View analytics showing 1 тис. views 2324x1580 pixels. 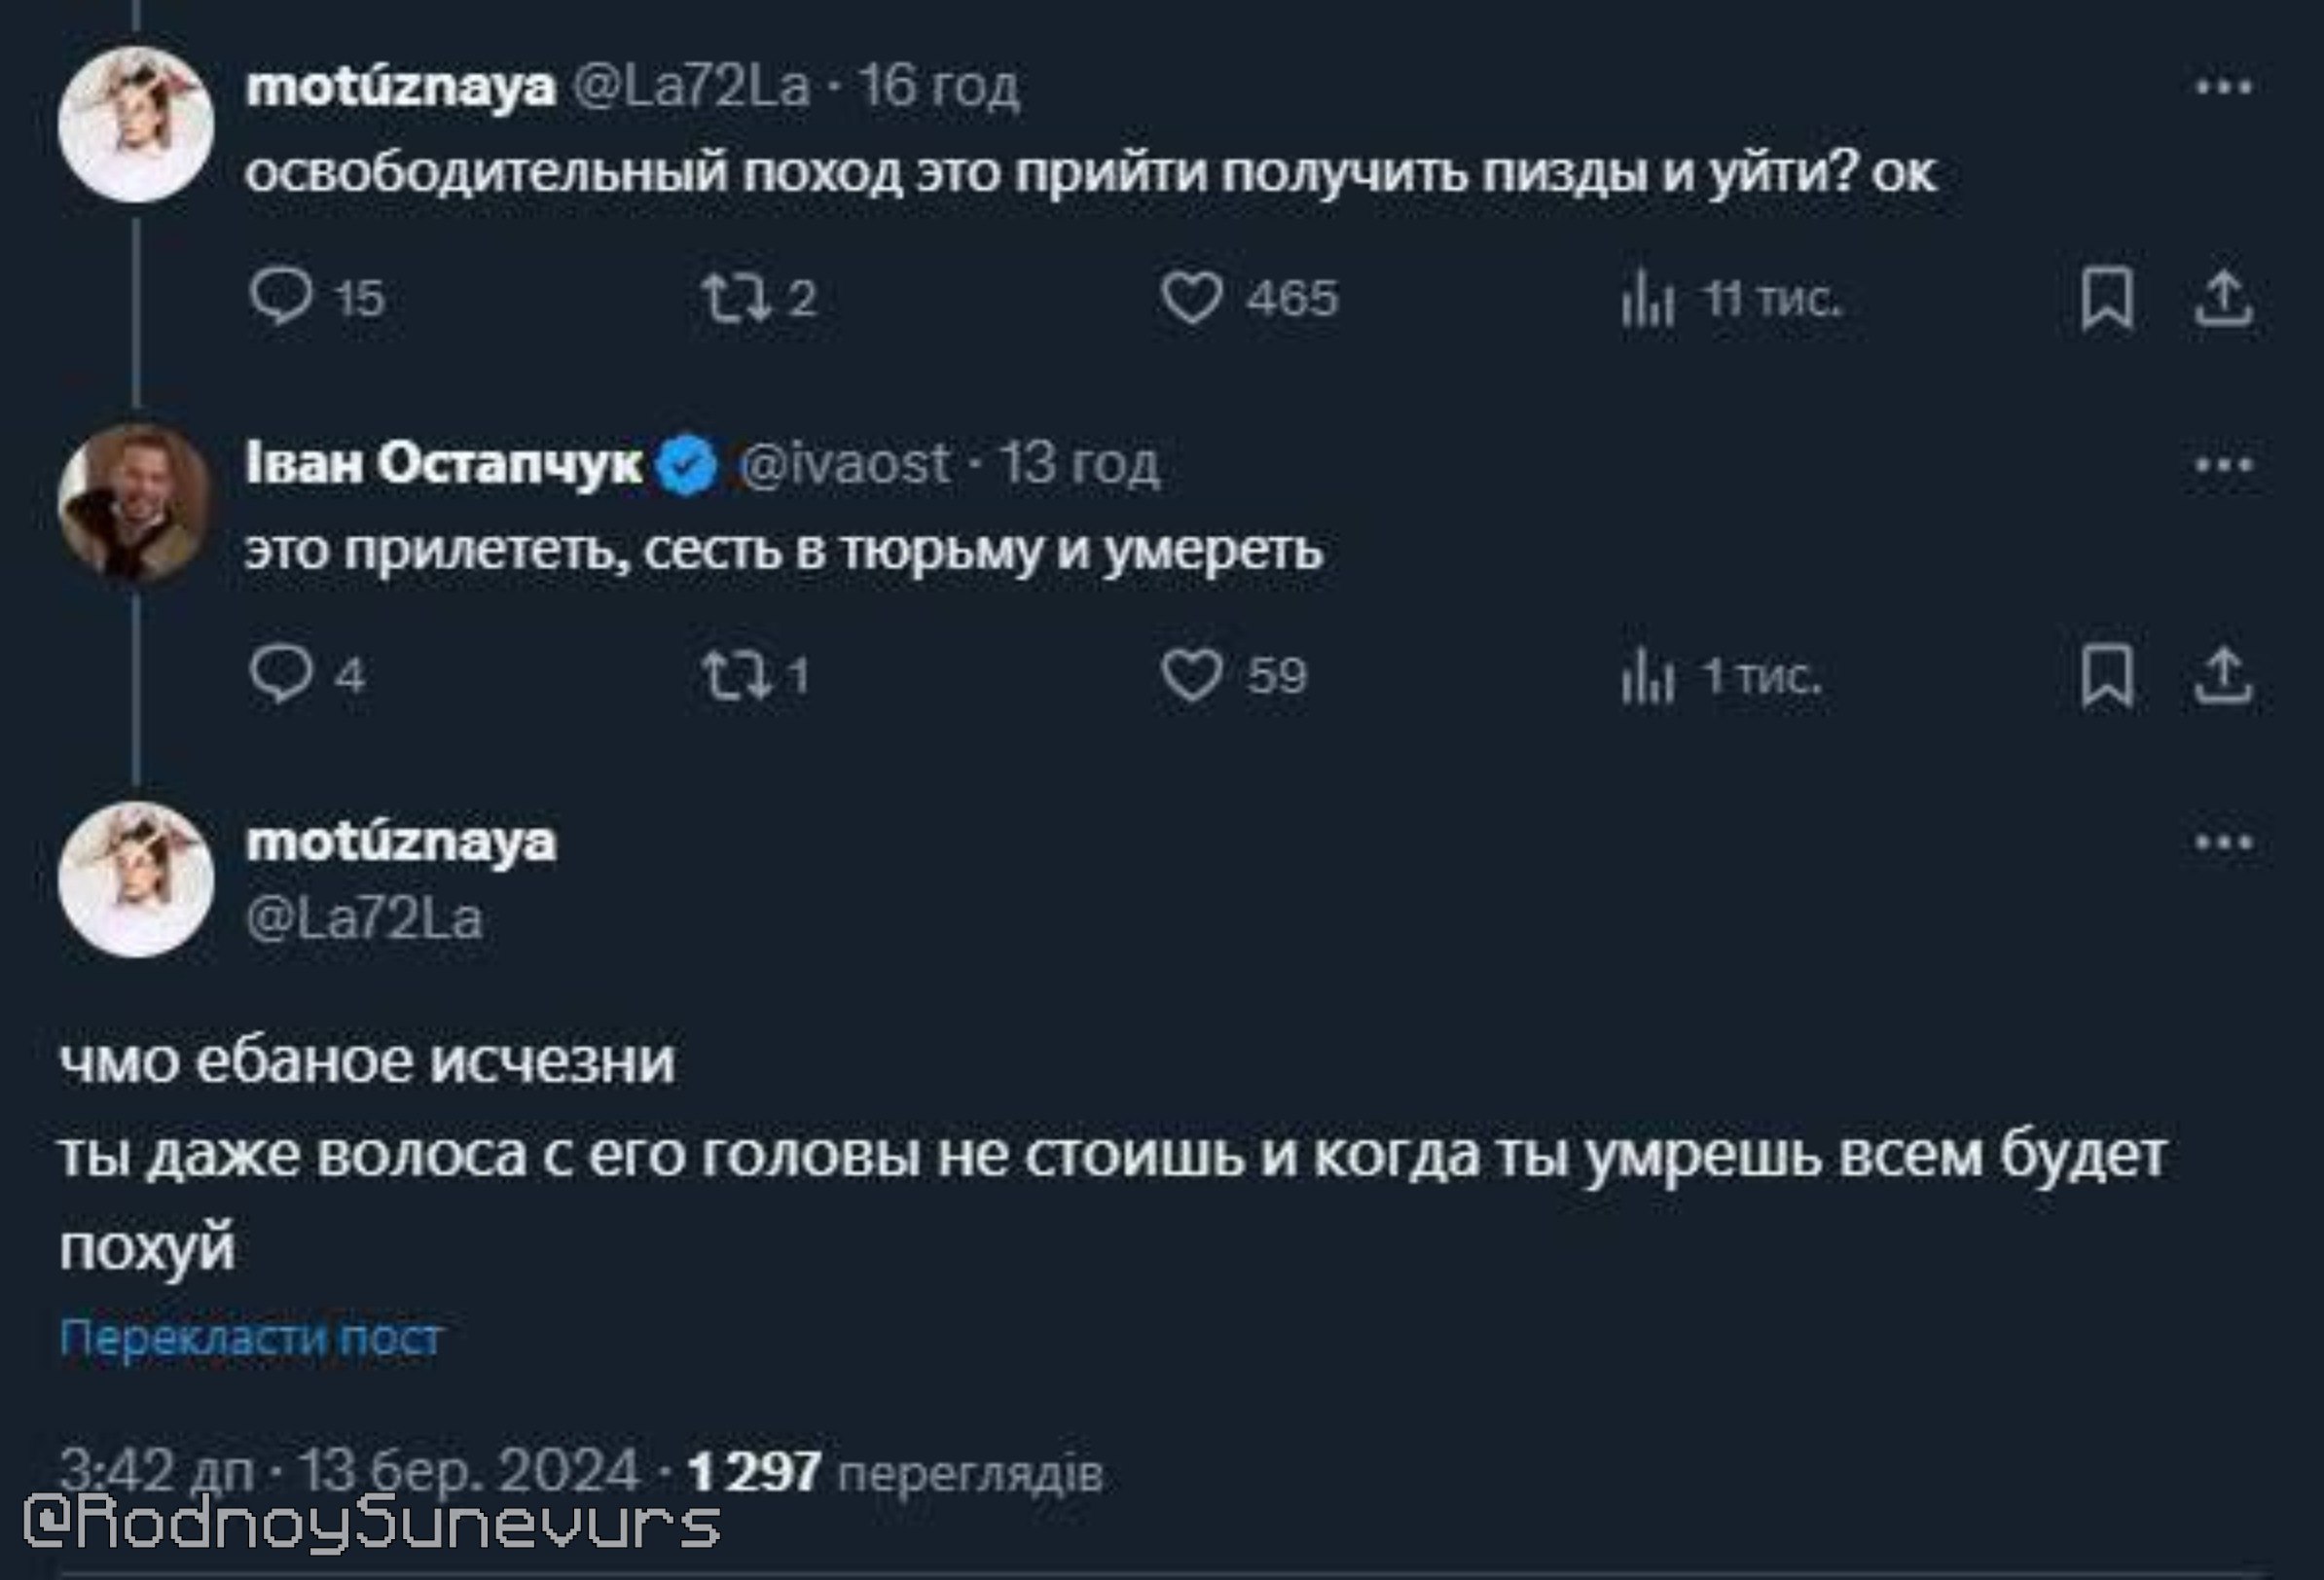(1648, 677)
